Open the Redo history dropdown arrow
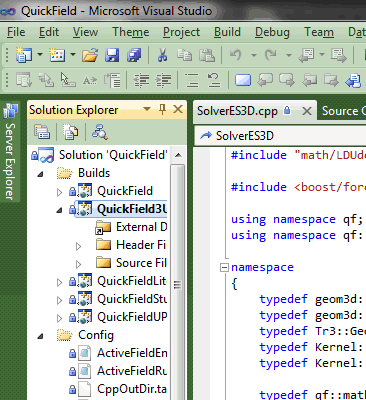 [x=289, y=55]
